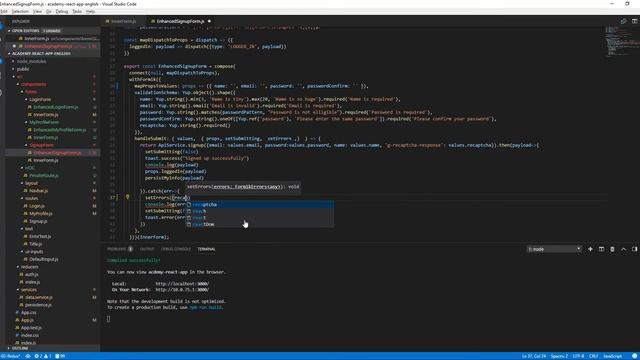640x360 pixels.
Task: Switch to the PROBLEMS panel tab
Action: [120, 249]
